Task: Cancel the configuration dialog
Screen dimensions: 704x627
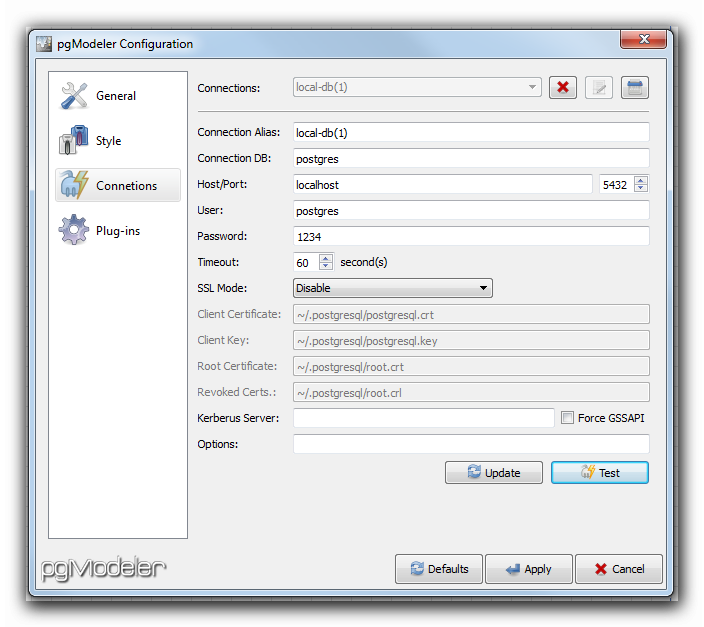Action: point(619,569)
